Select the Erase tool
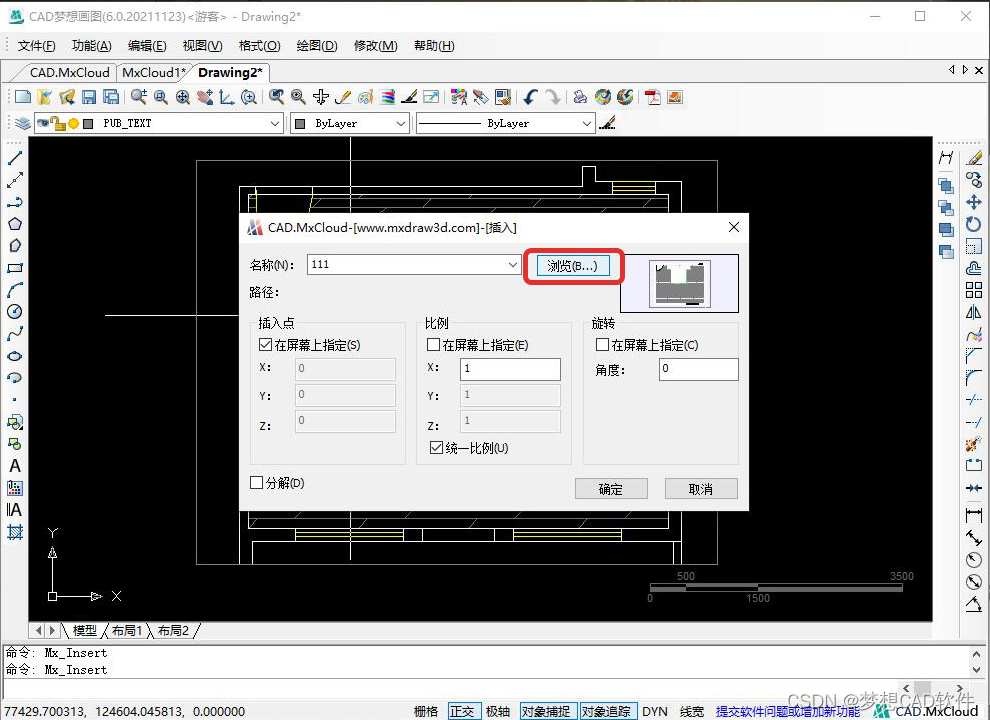Screen dimensions: 990x720 [x=974, y=158]
